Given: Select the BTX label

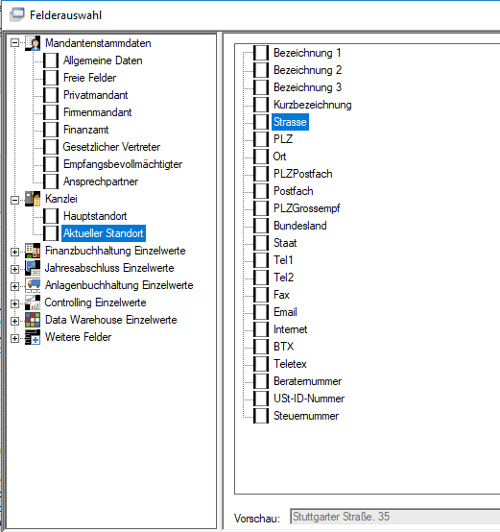Looking at the screenshot, I should click(284, 347).
